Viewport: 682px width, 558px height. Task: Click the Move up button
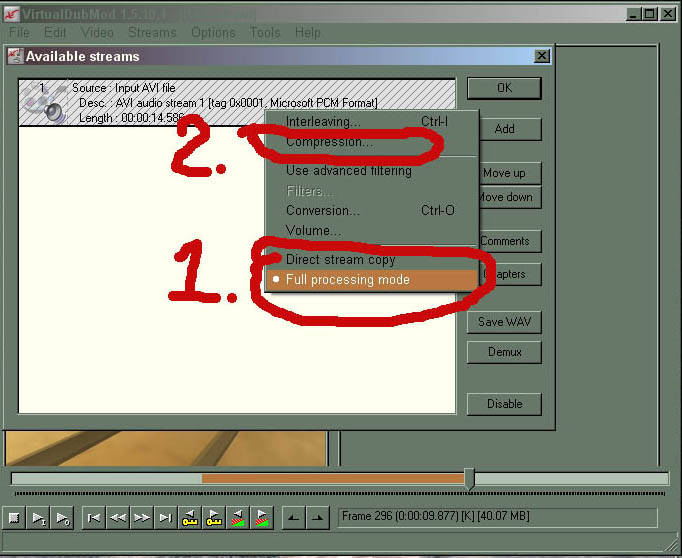coord(510,173)
